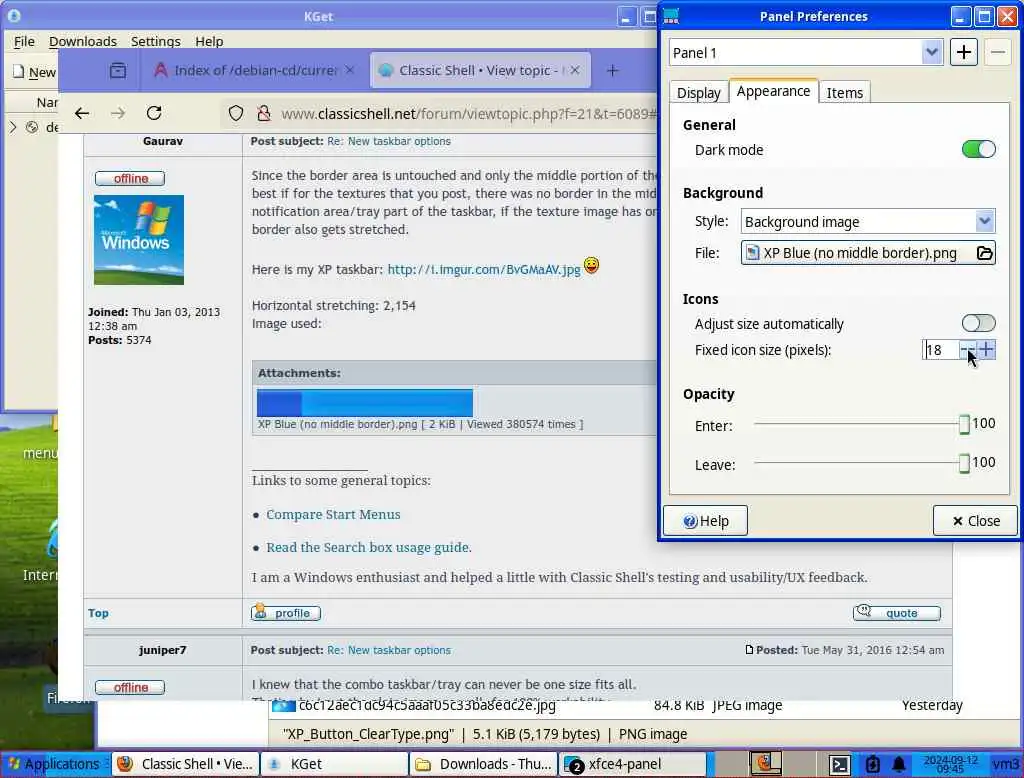Increase fixed icon size with plus
The width and height of the screenshot is (1024, 778).
tap(986, 350)
